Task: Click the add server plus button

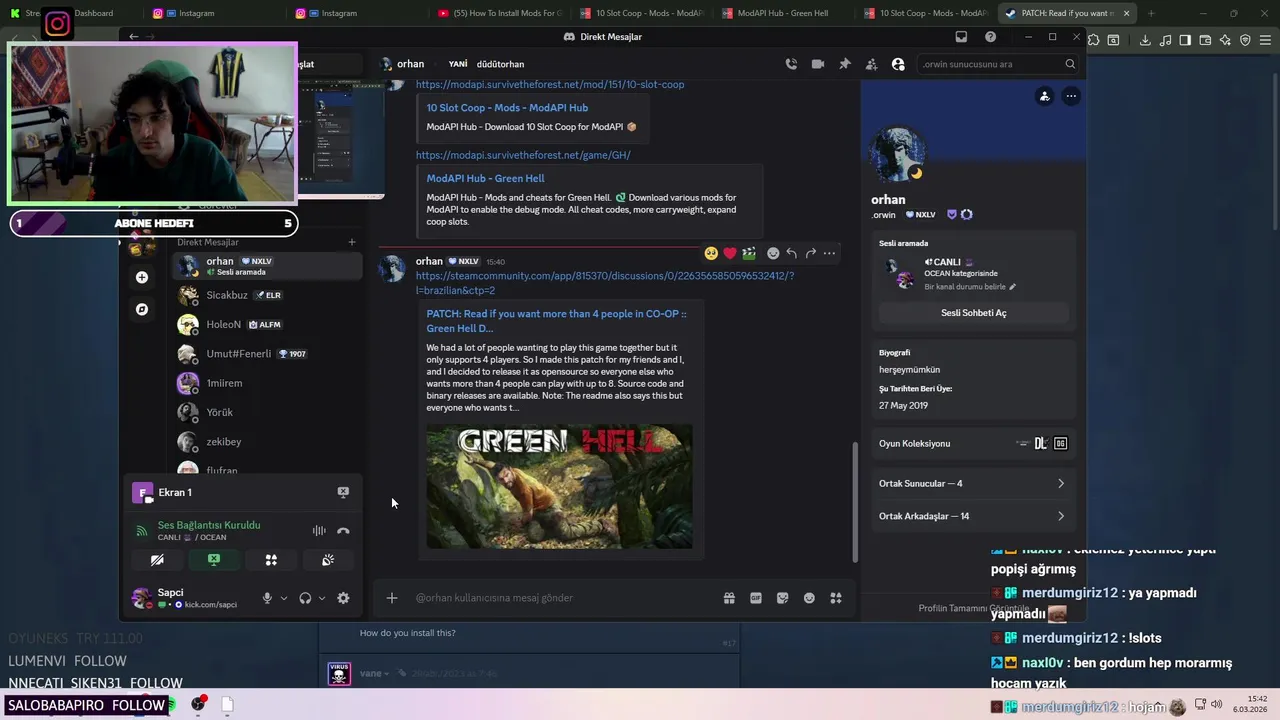Action: click(x=142, y=277)
